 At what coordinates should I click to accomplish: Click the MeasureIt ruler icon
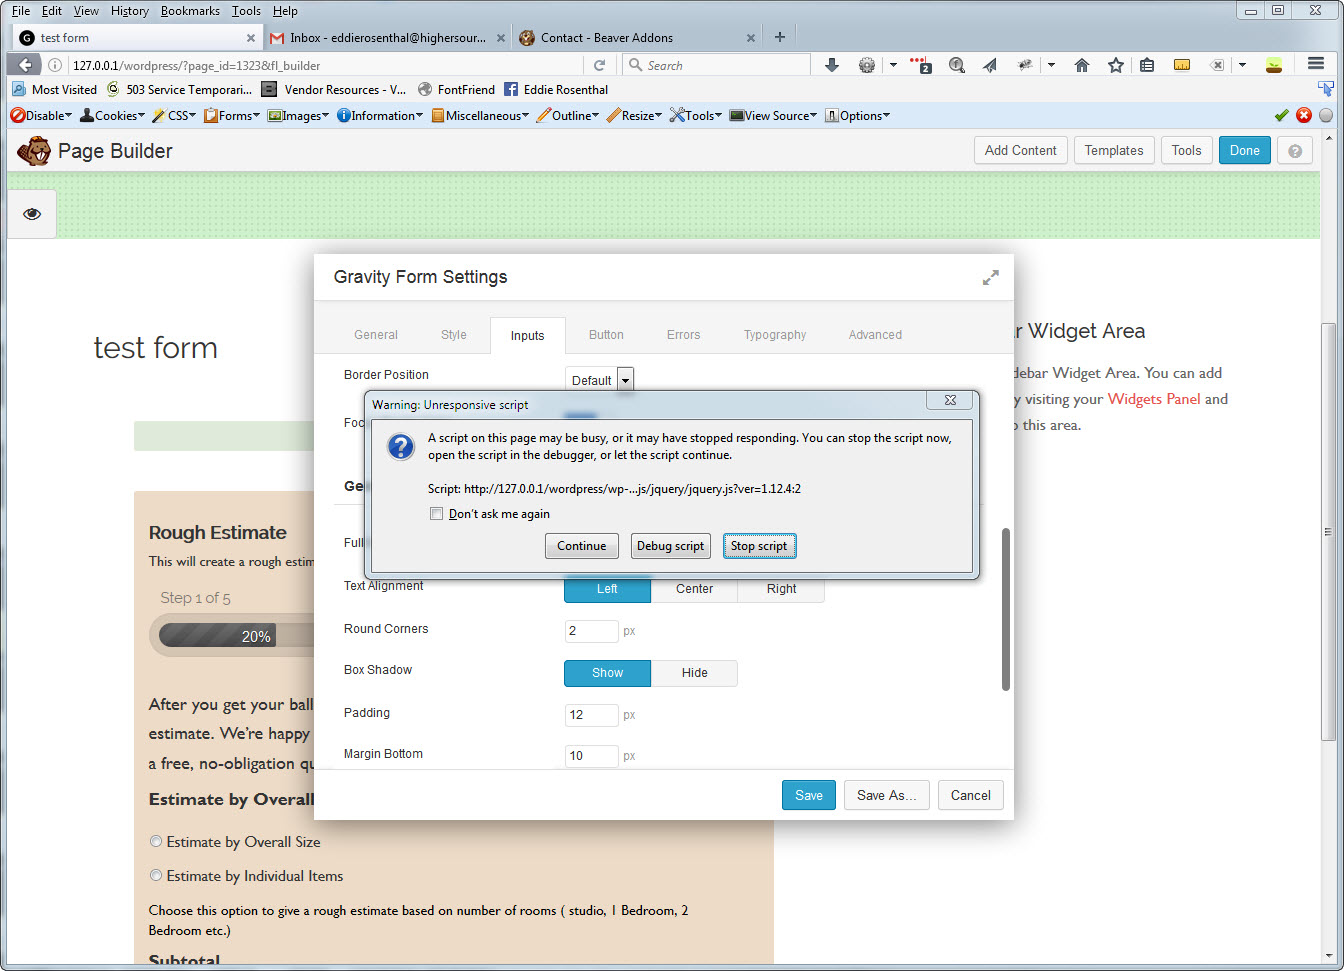[1182, 65]
